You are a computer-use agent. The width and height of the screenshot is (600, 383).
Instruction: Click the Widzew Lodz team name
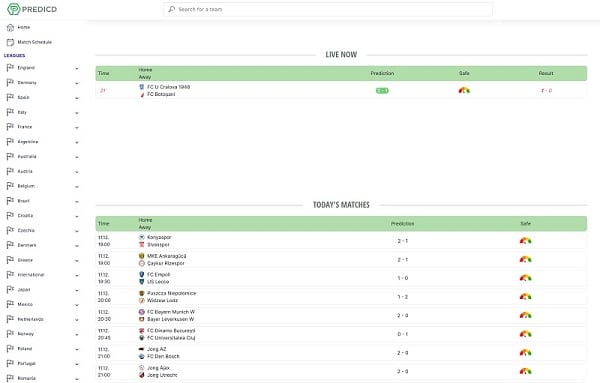coord(162,300)
